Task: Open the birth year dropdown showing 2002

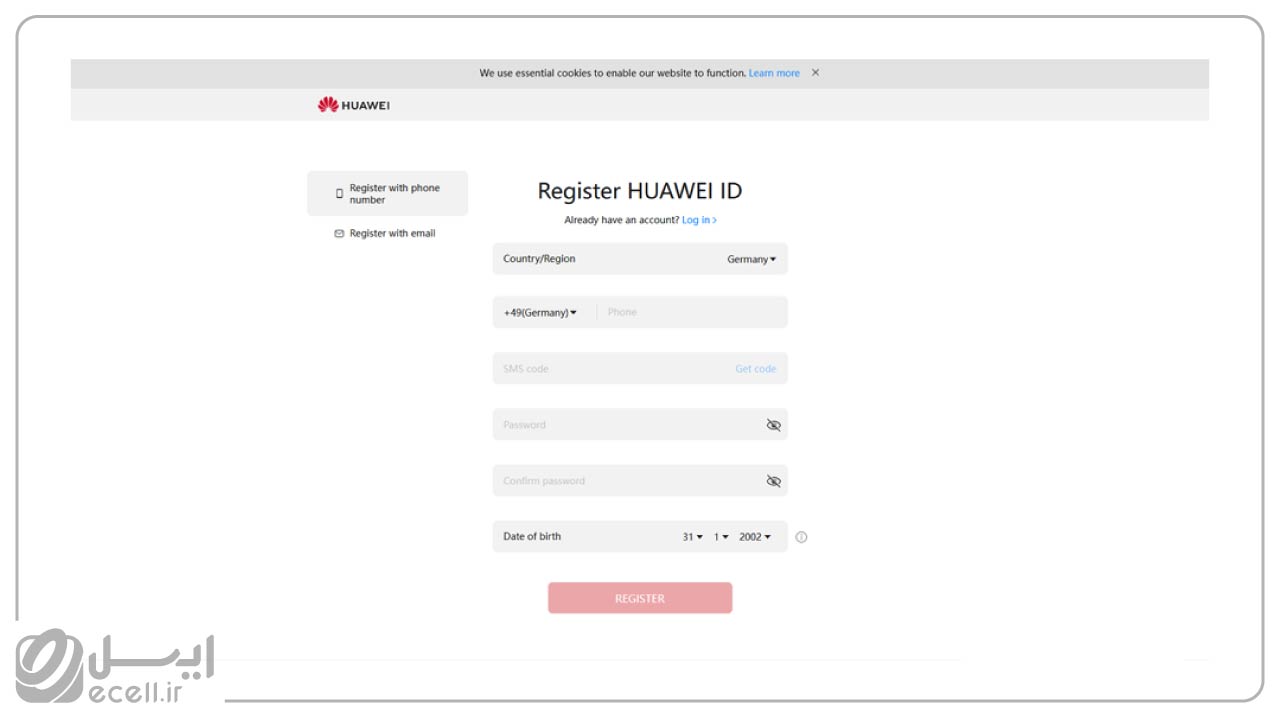Action: coord(755,537)
